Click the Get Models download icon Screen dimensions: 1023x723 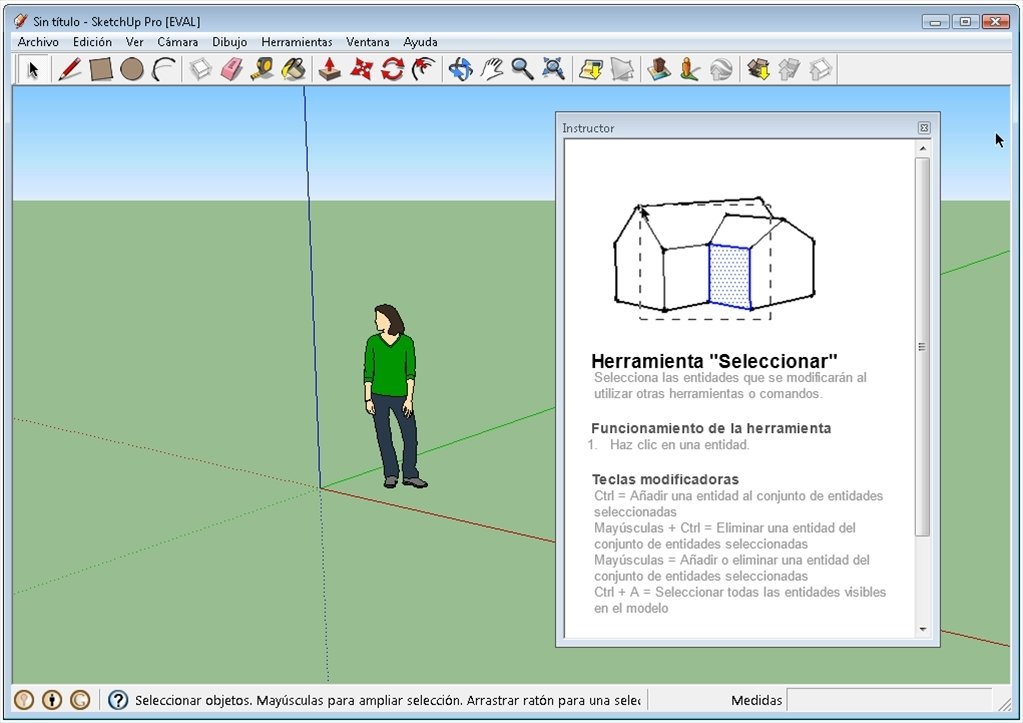pyautogui.click(x=758, y=69)
